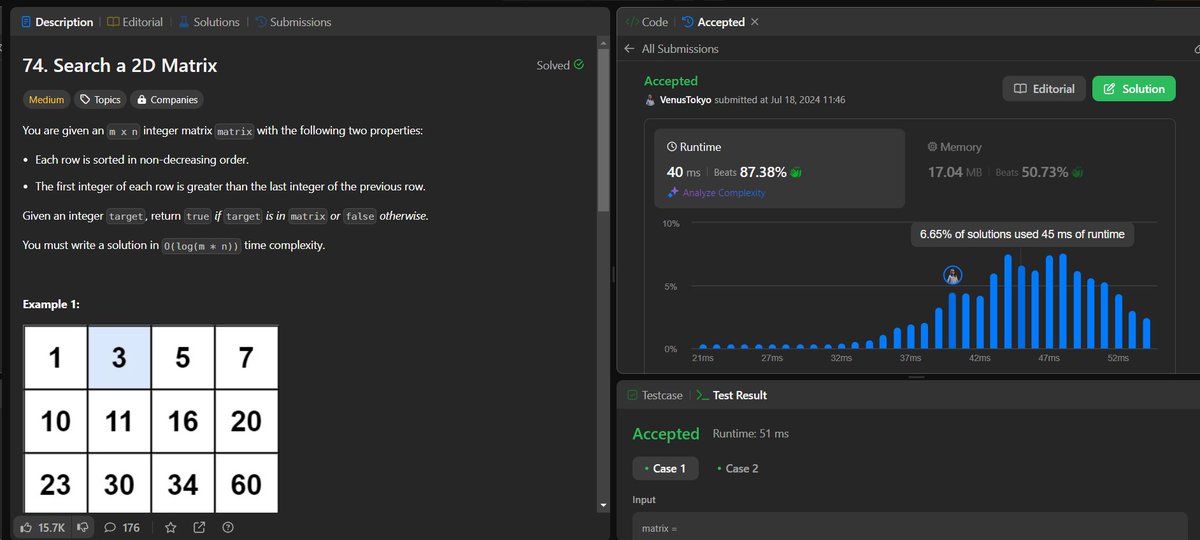Click the VenusTokyo avatar icon

pos(650,100)
